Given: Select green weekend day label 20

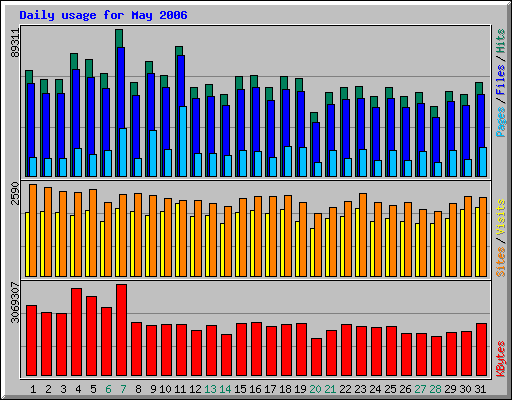Looking at the screenshot, I should point(315,389).
